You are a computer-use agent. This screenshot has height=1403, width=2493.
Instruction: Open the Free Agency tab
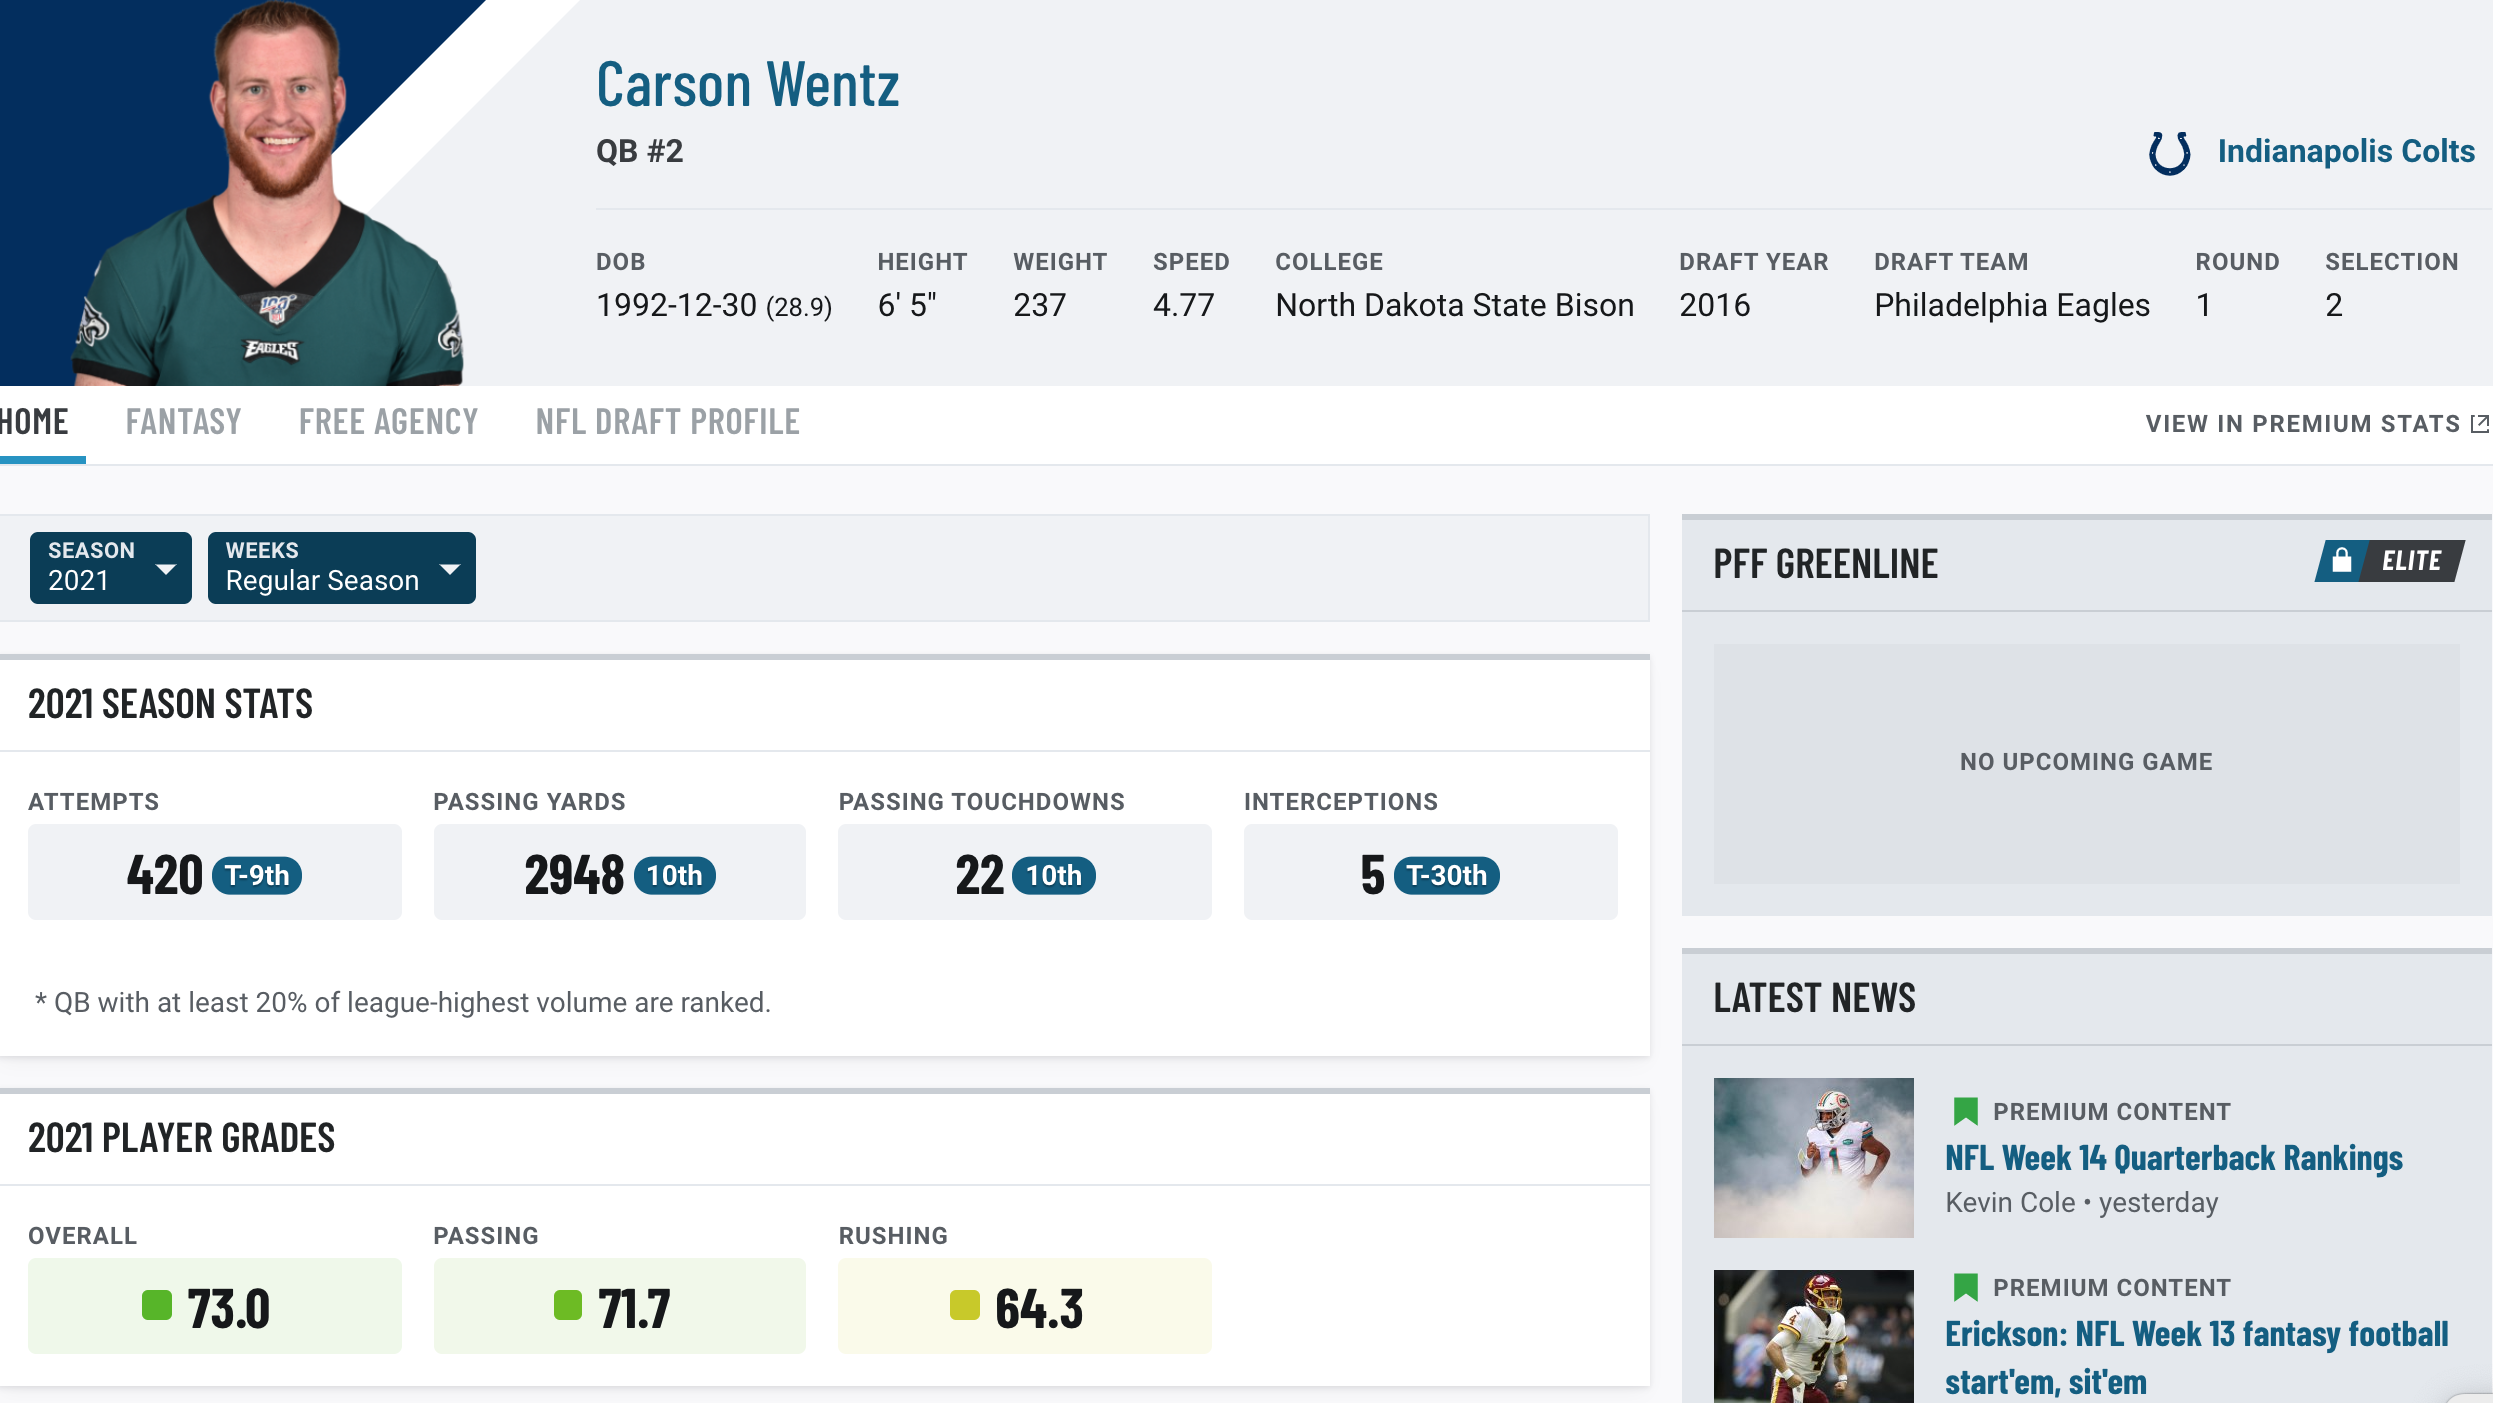[388, 422]
